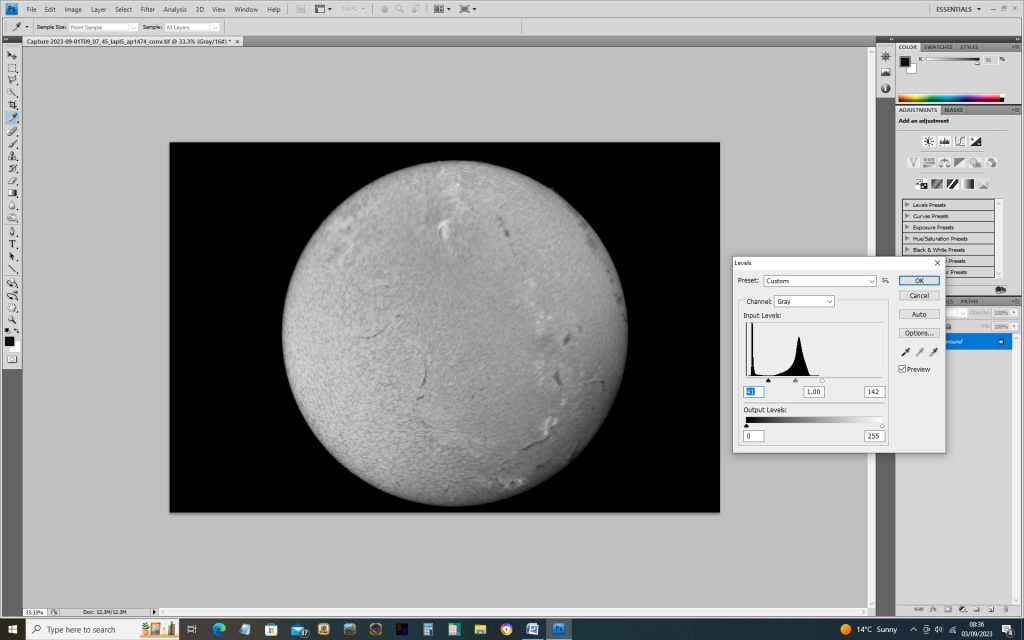Pick the black point eyedropper in Levels

point(905,352)
